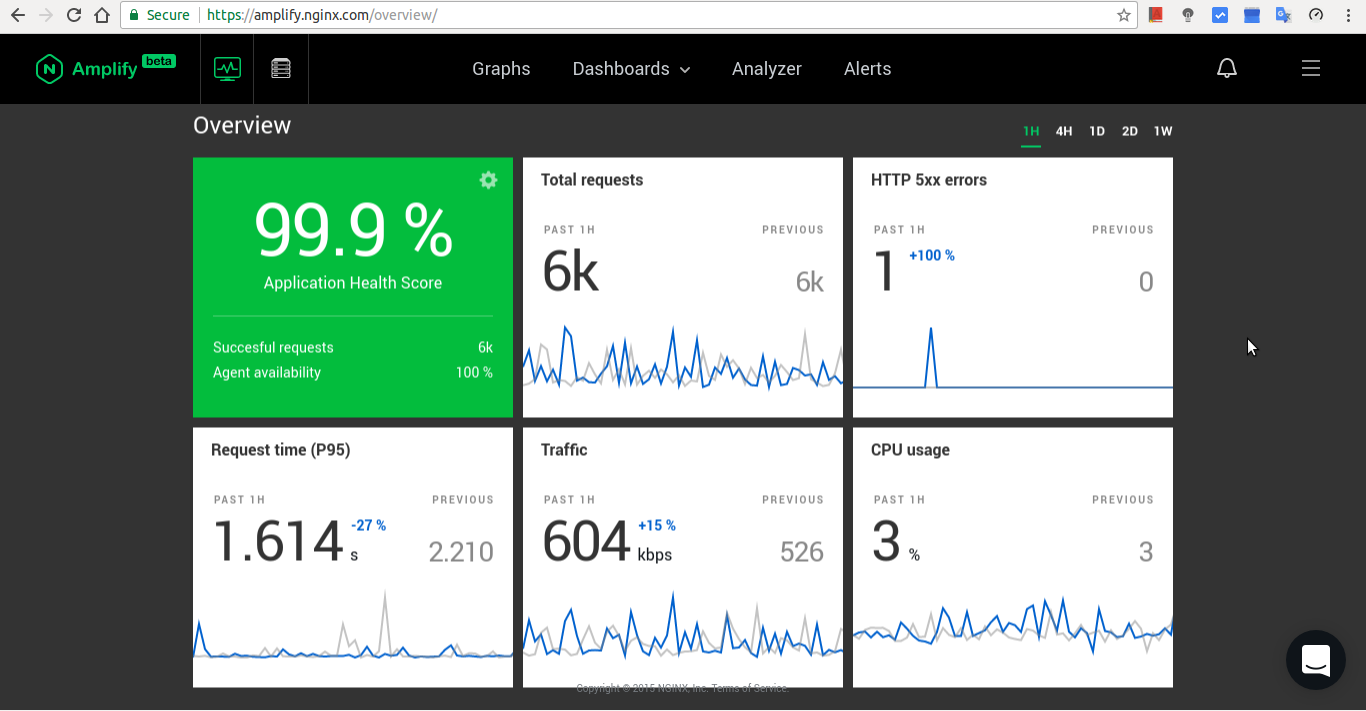Open the overview monitor icon
This screenshot has height=711, width=1366.
pyautogui.click(x=227, y=69)
